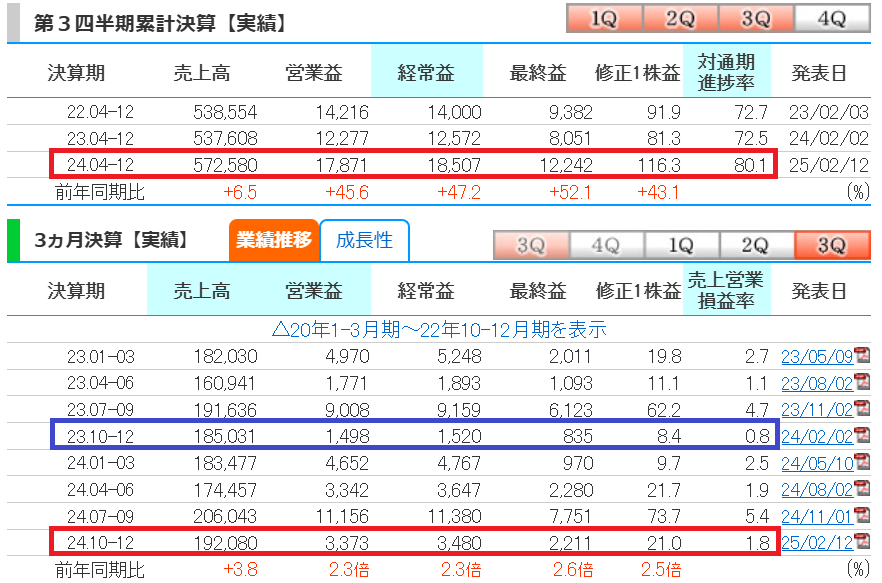
Task: Click 売上営業損益率 column header
Action: click(726, 290)
